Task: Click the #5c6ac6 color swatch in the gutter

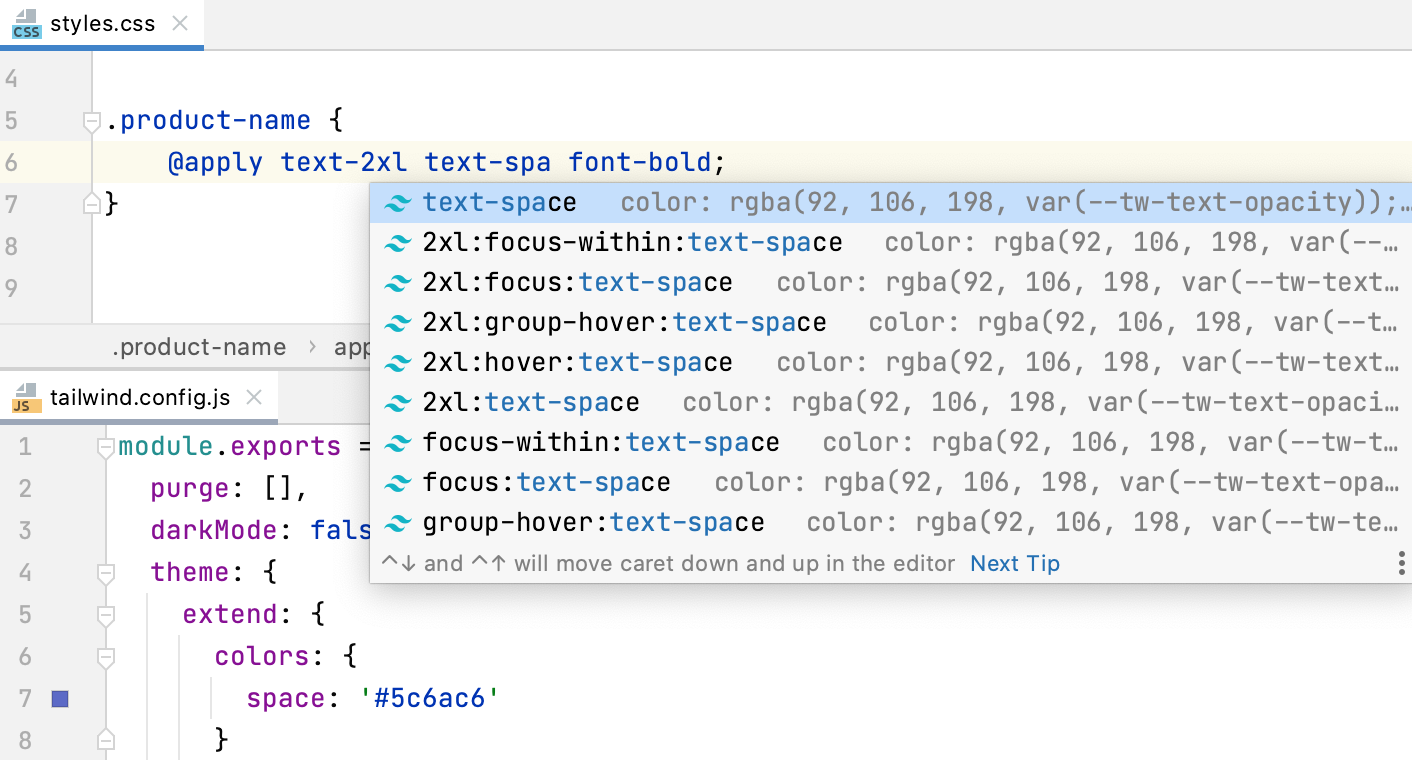Action: (x=60, y=698)
